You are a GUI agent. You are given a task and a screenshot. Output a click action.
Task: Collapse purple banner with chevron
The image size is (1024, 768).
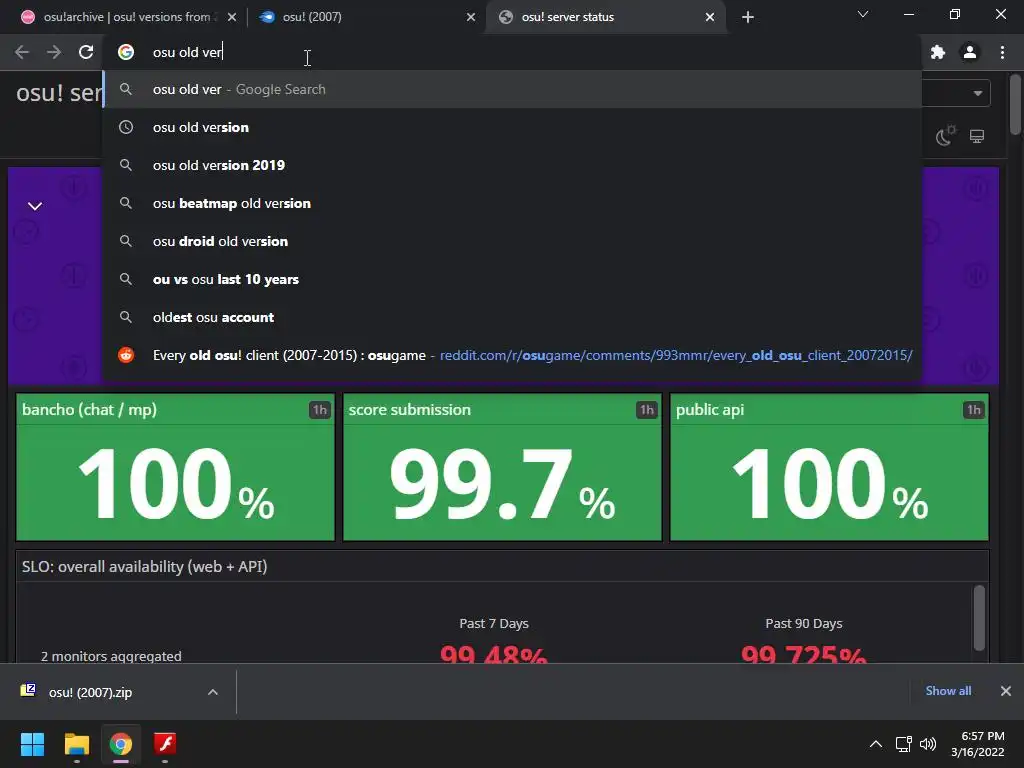pos(35,206)
